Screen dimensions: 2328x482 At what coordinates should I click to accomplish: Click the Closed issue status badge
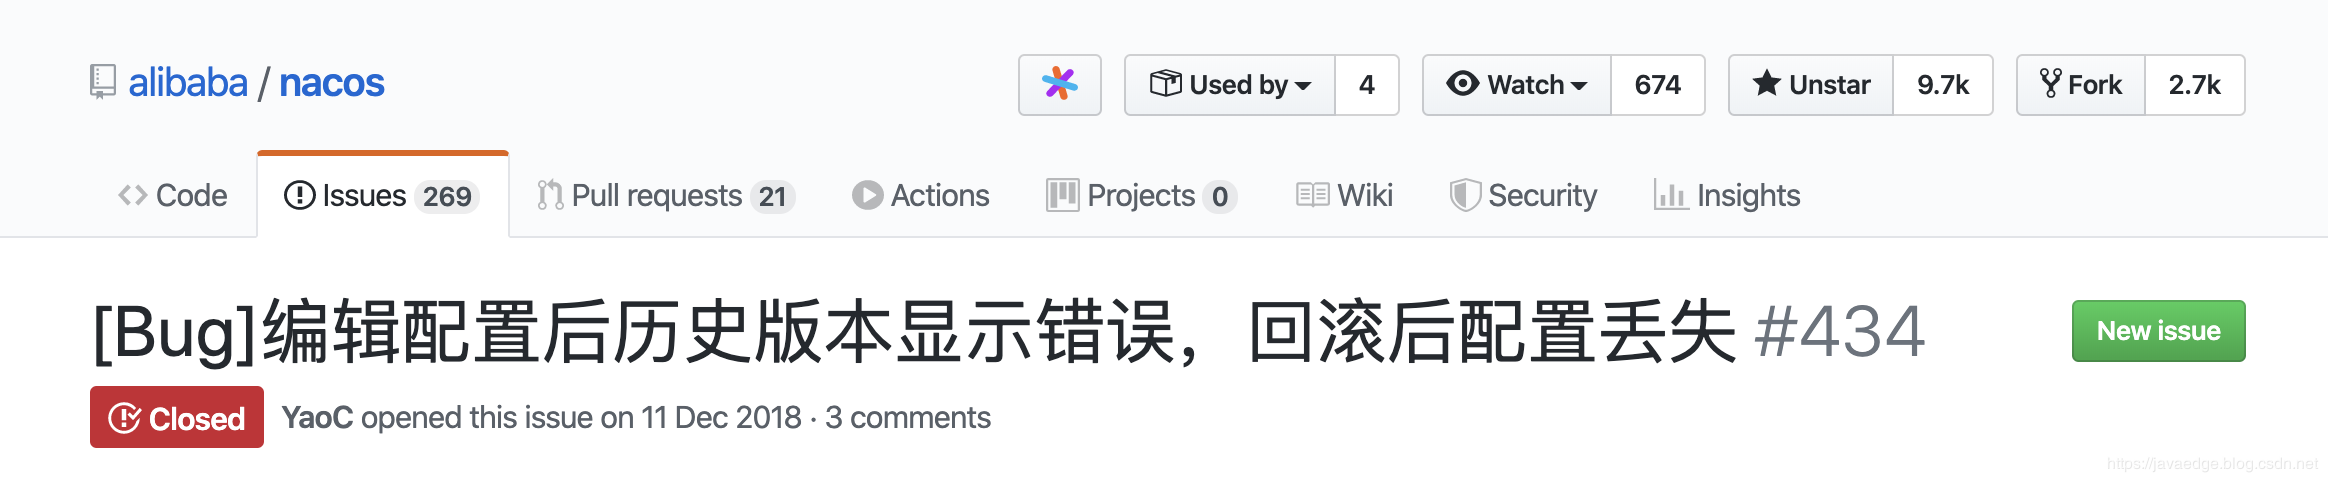pos(177,417)
